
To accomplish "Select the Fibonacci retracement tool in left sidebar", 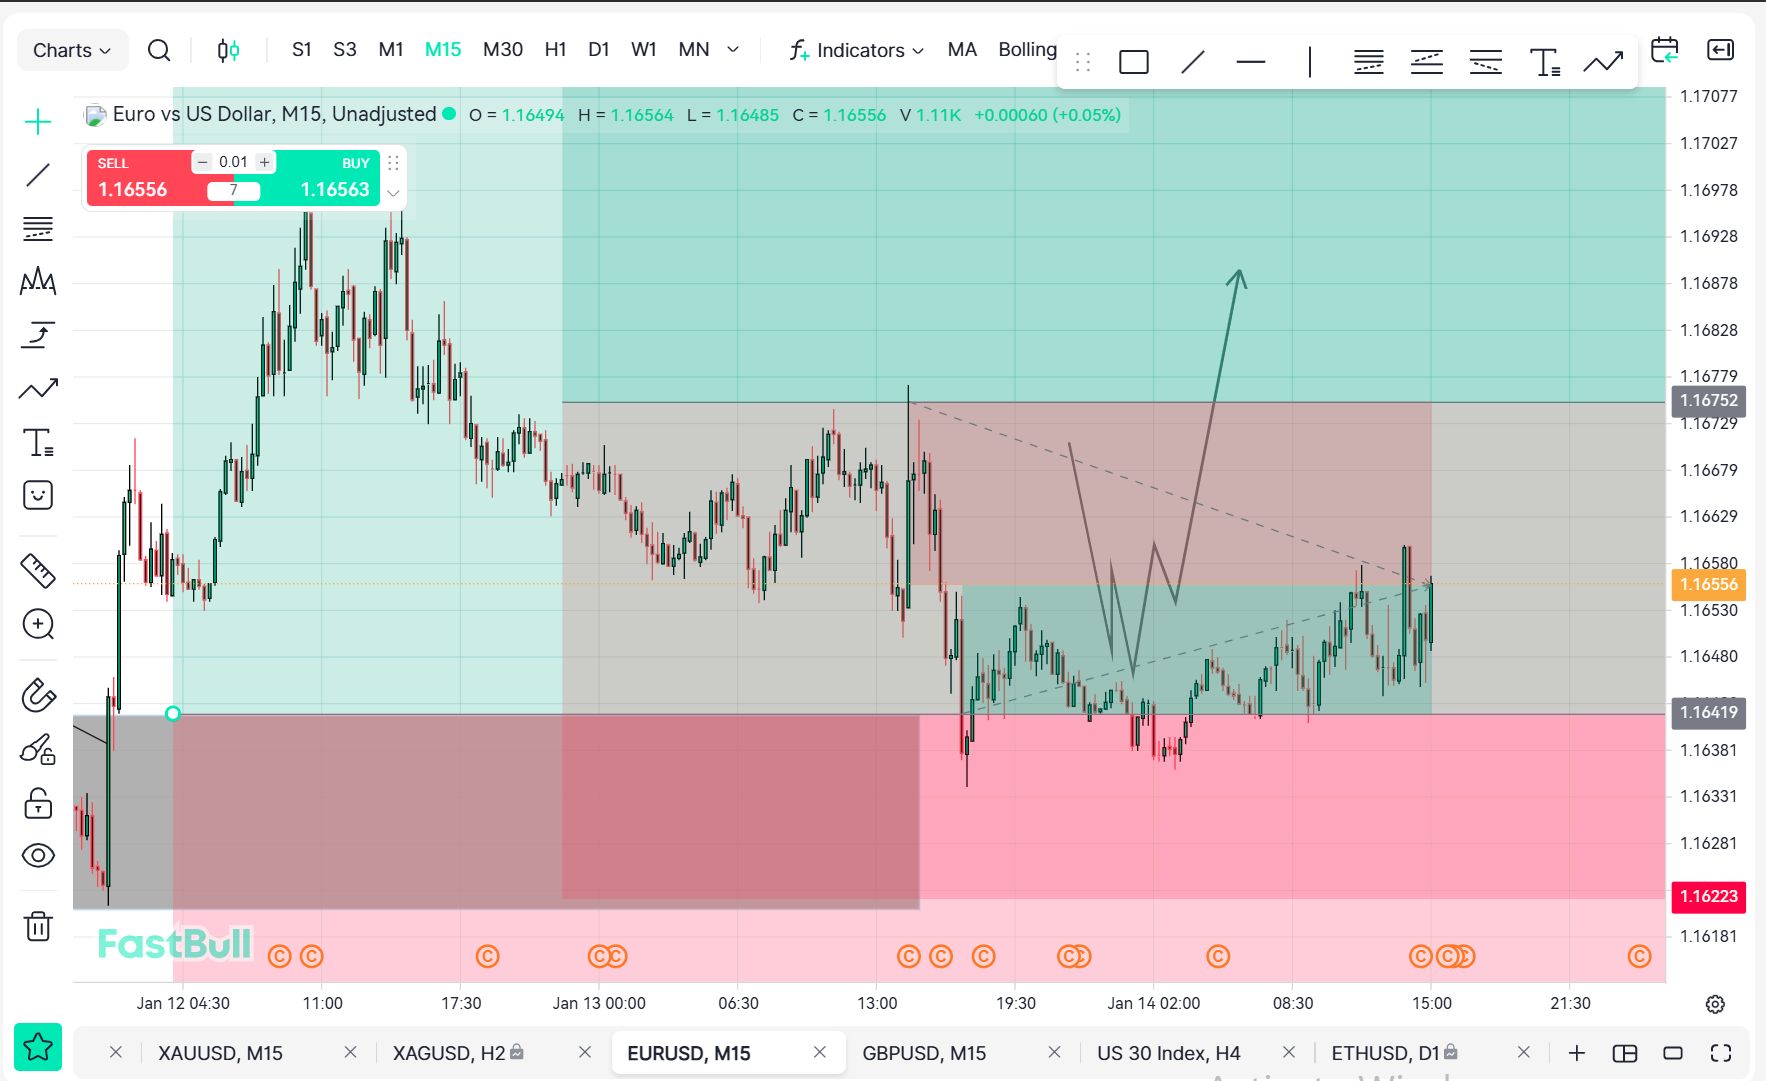I will click(38, 229).
